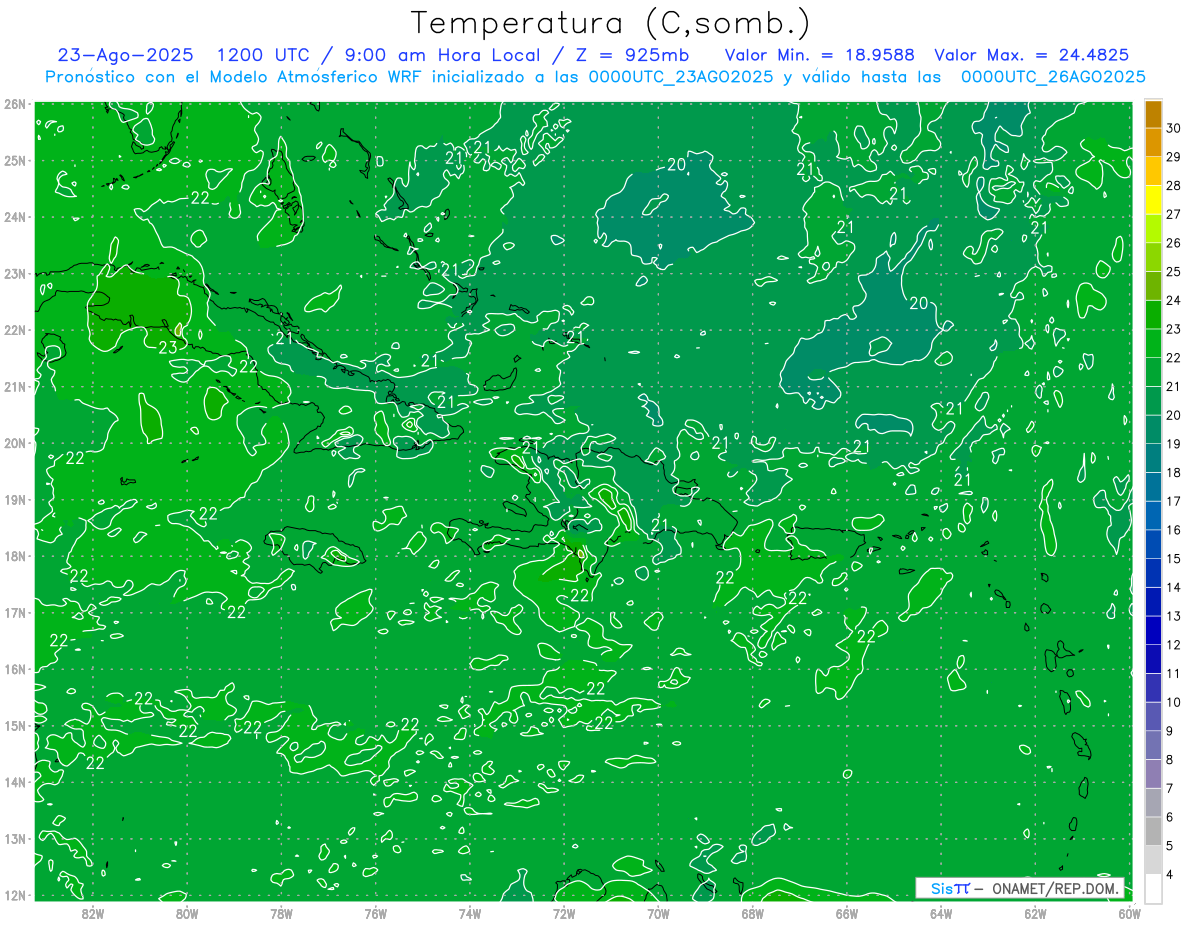Click the title 'Temperatura (C,somb.)'
Image resolution: width=1200 pixels, height=927 pixels.
[611, 24]
